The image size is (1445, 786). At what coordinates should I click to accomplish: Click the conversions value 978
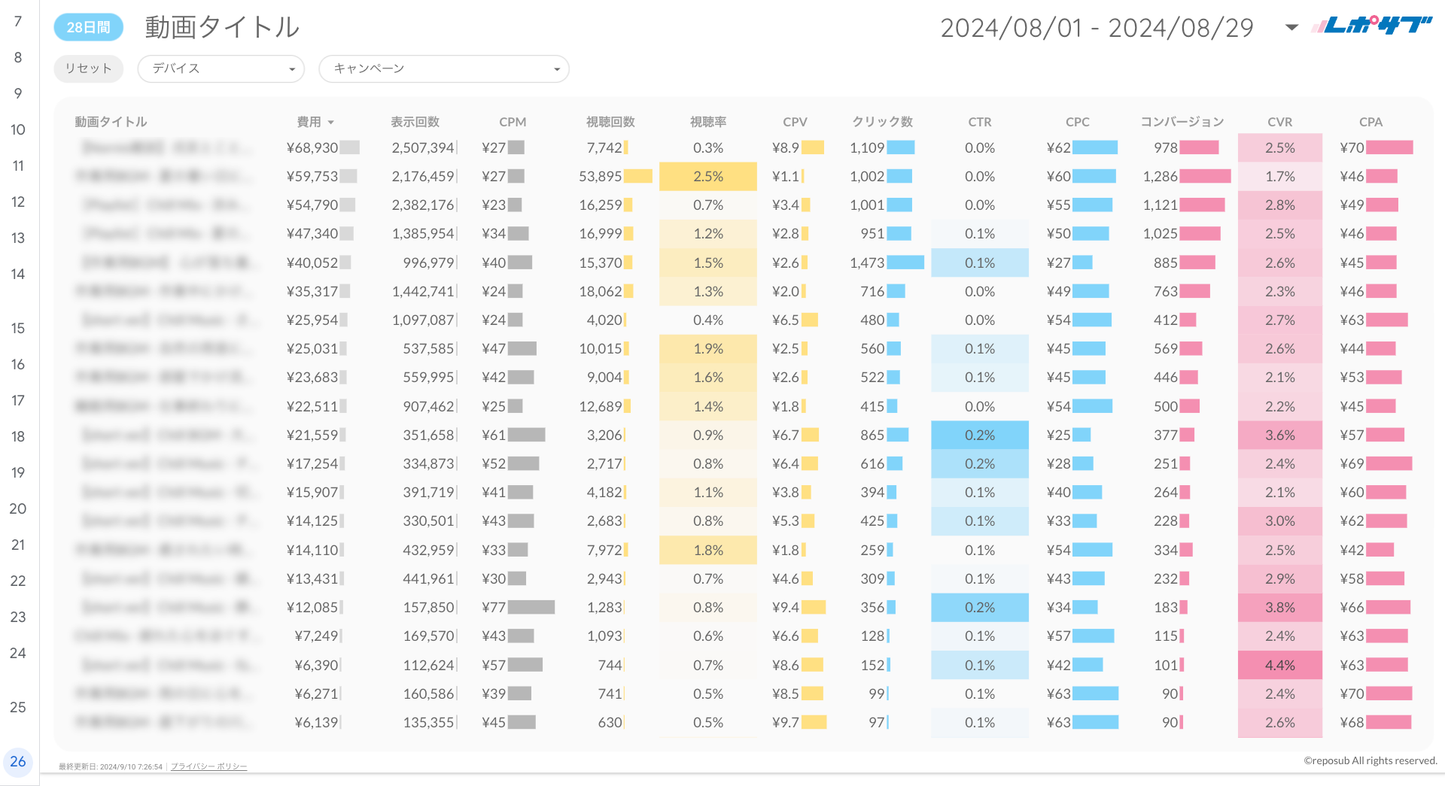pyautogui.click(x=1165, y=148)
